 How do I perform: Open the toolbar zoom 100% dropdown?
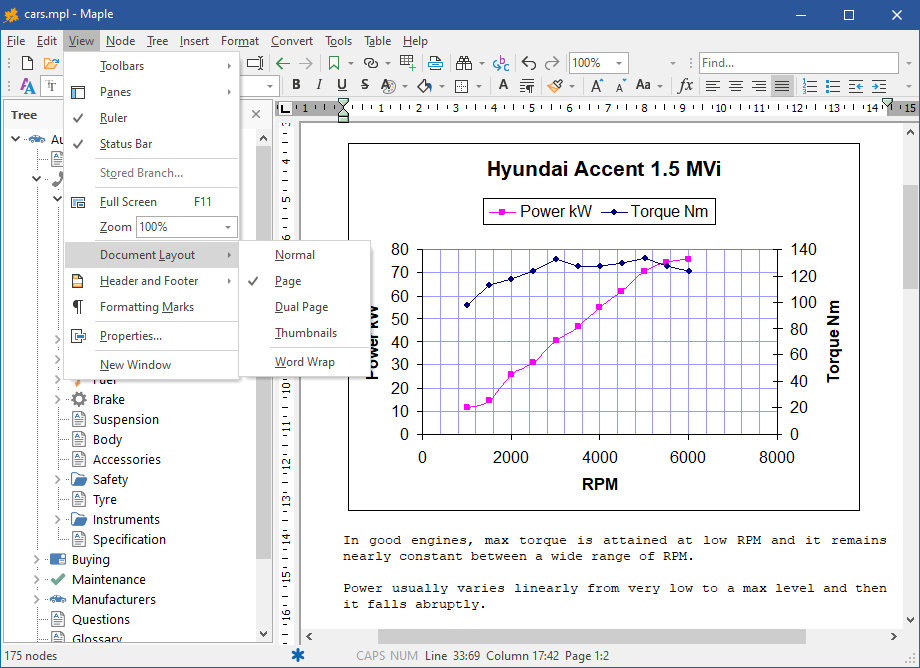(x=618, y=63)
